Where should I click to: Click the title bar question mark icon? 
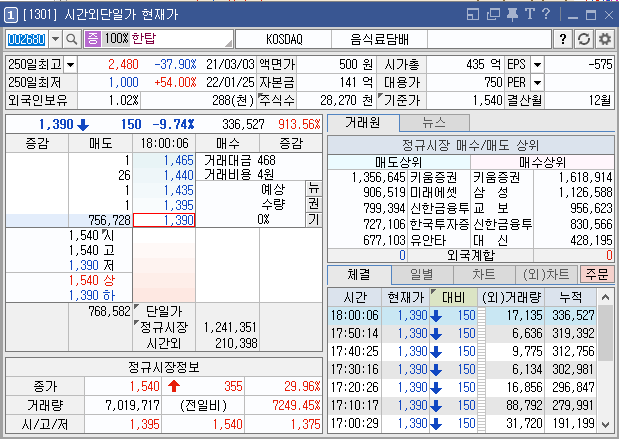coord(546,15)
